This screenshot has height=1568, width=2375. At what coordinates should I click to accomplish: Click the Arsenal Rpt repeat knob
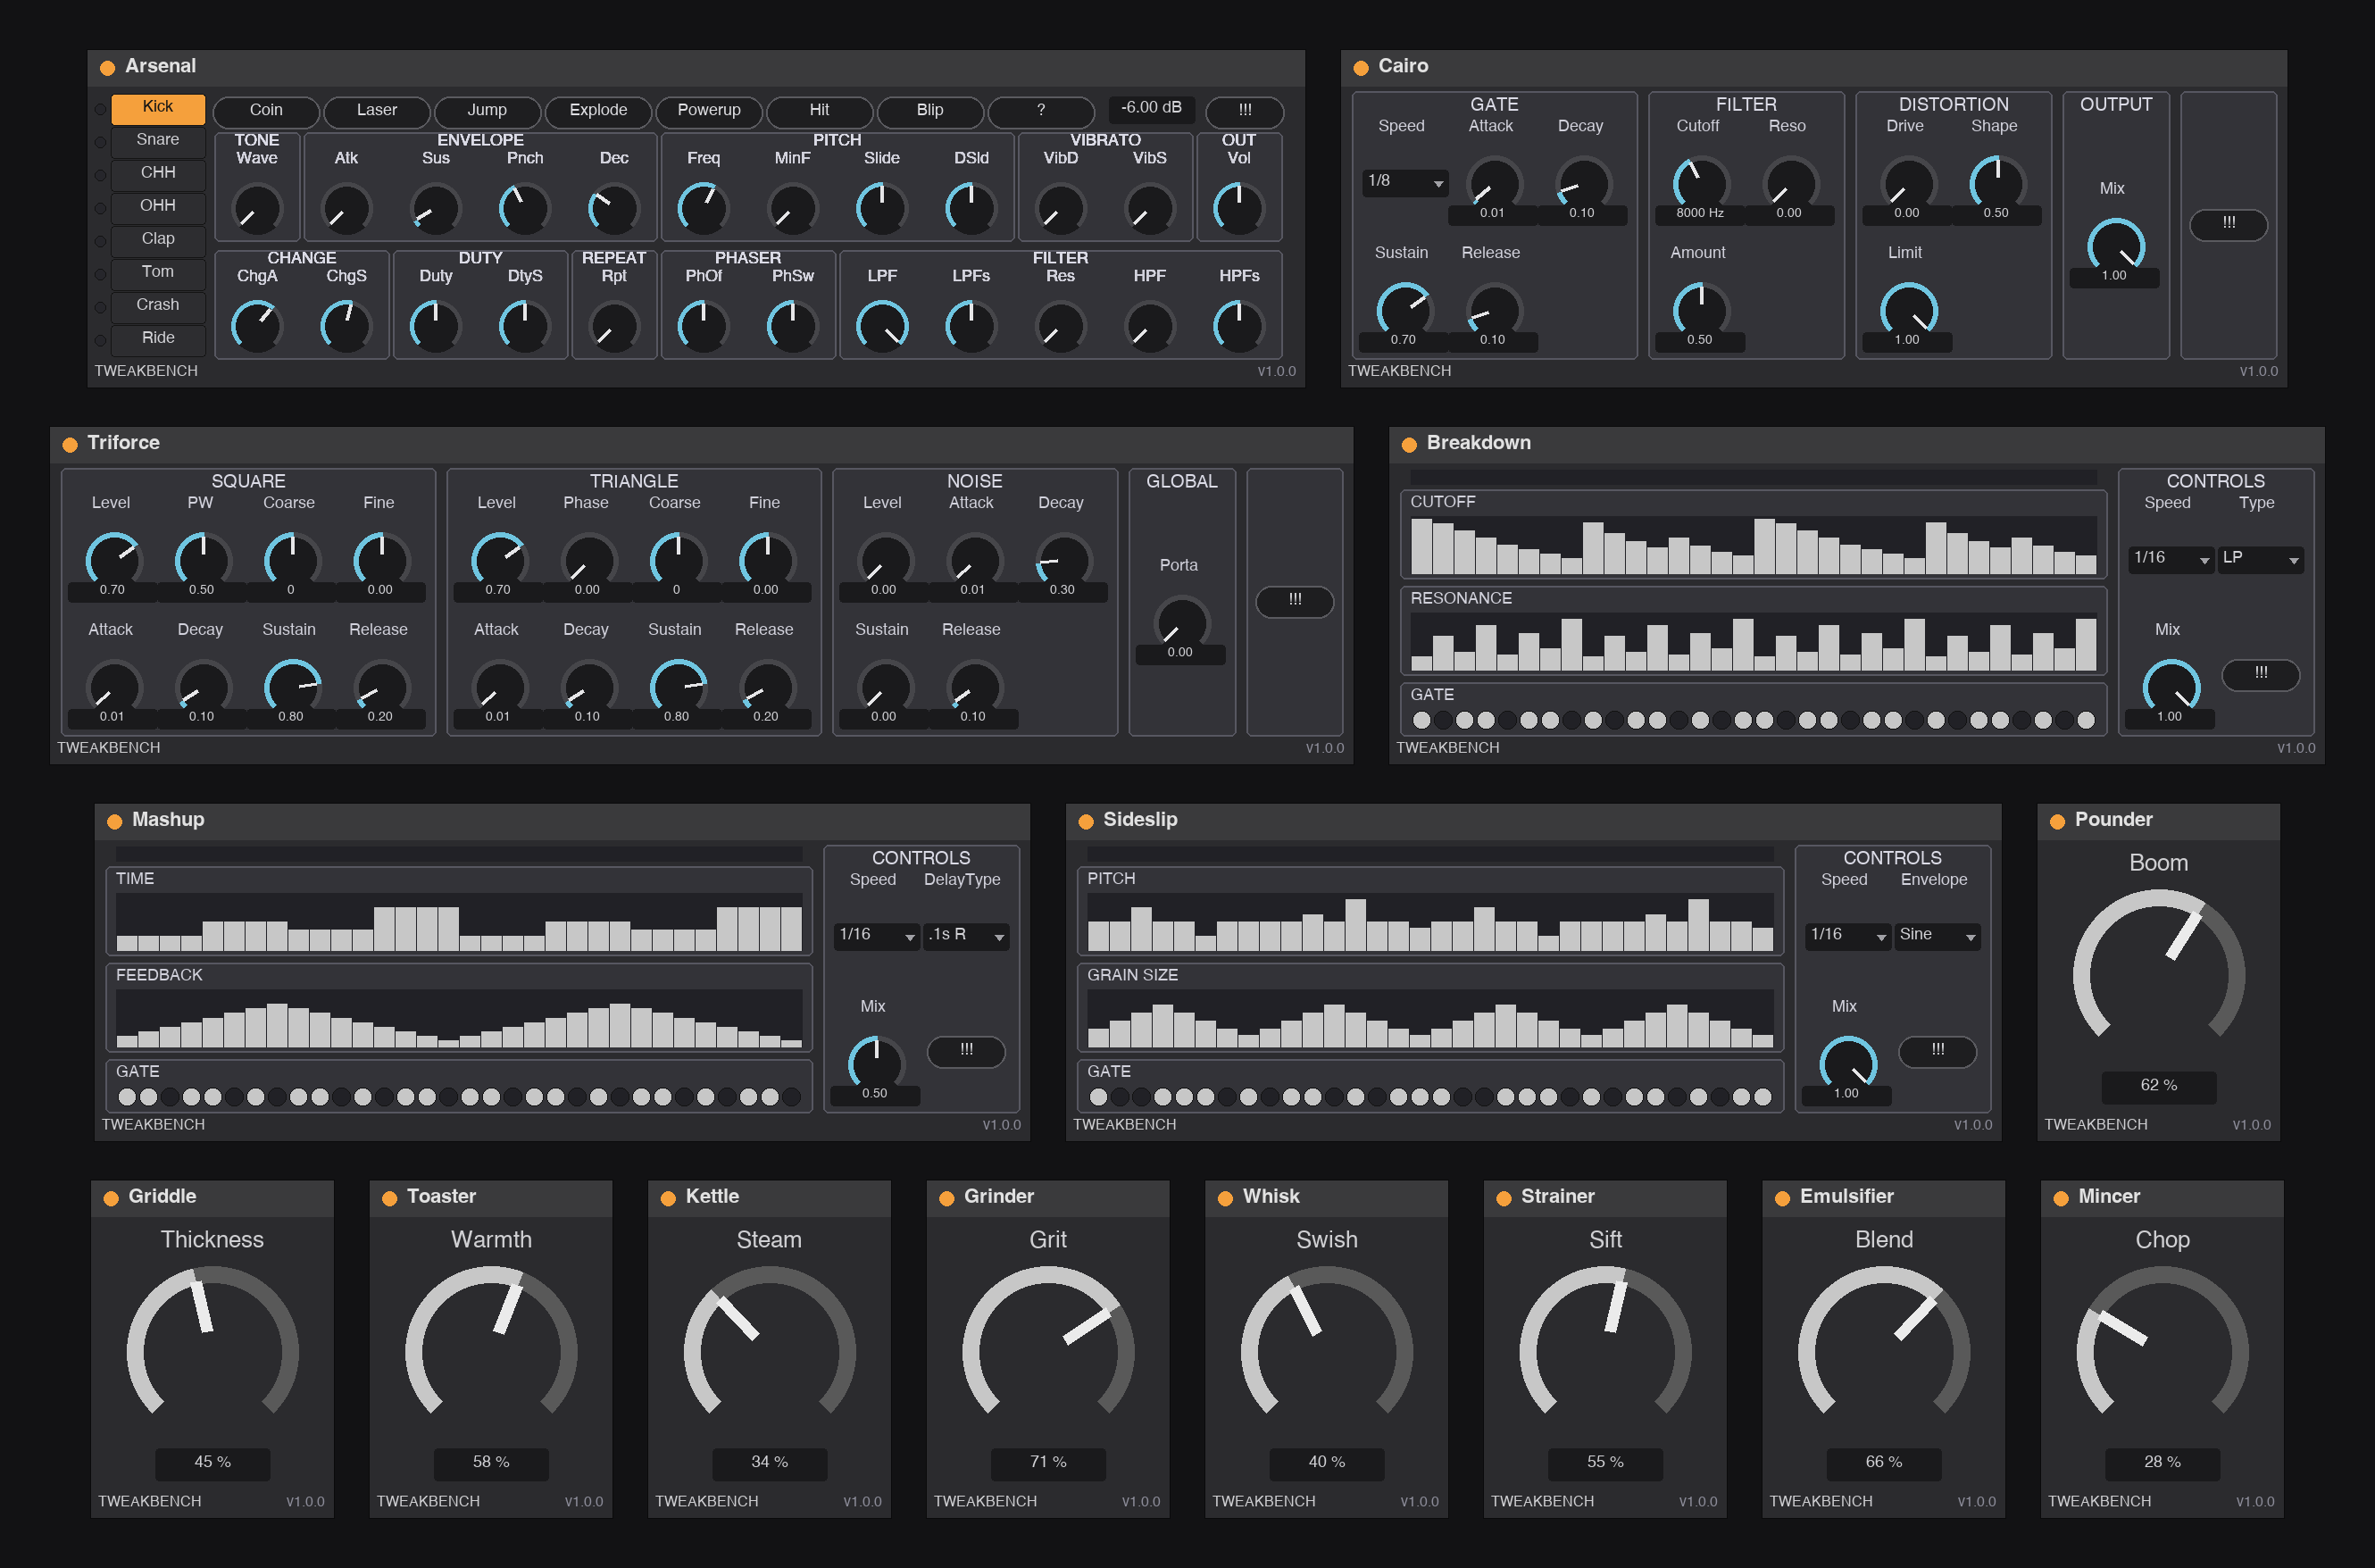pyautogui.click(x=614, y=327)
